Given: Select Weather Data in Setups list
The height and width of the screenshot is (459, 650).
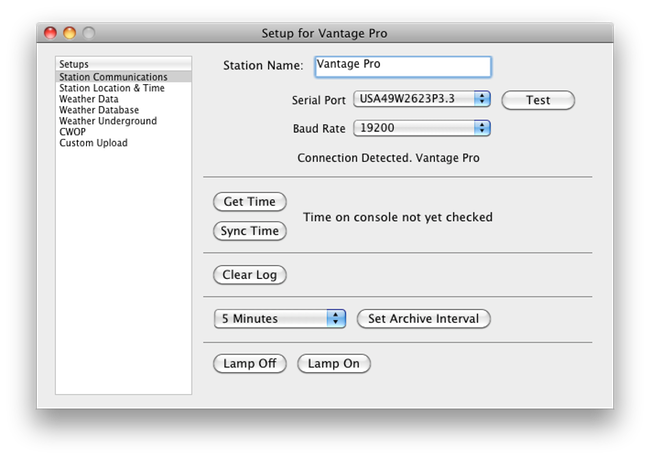Looking at the screenshot, I should pyautogui.click(x=124, y=99).
